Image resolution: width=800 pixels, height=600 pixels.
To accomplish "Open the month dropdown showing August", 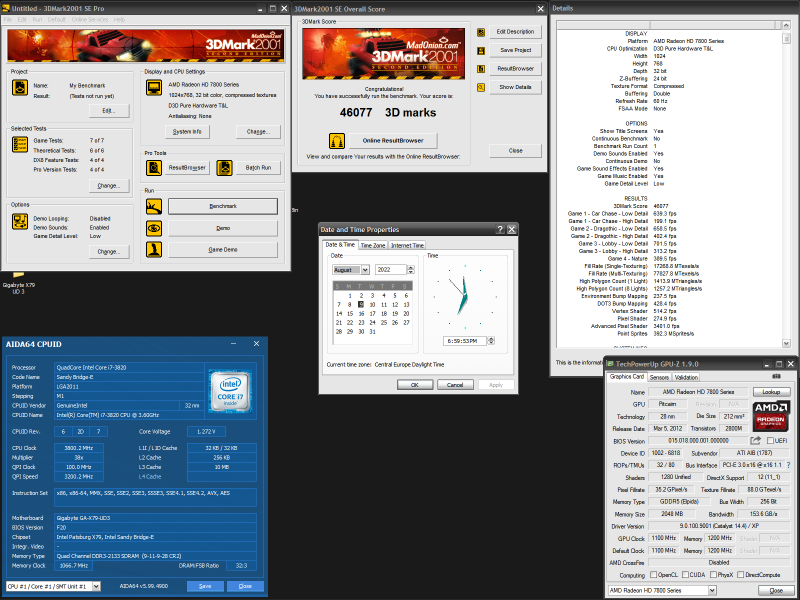I will 365,269.
